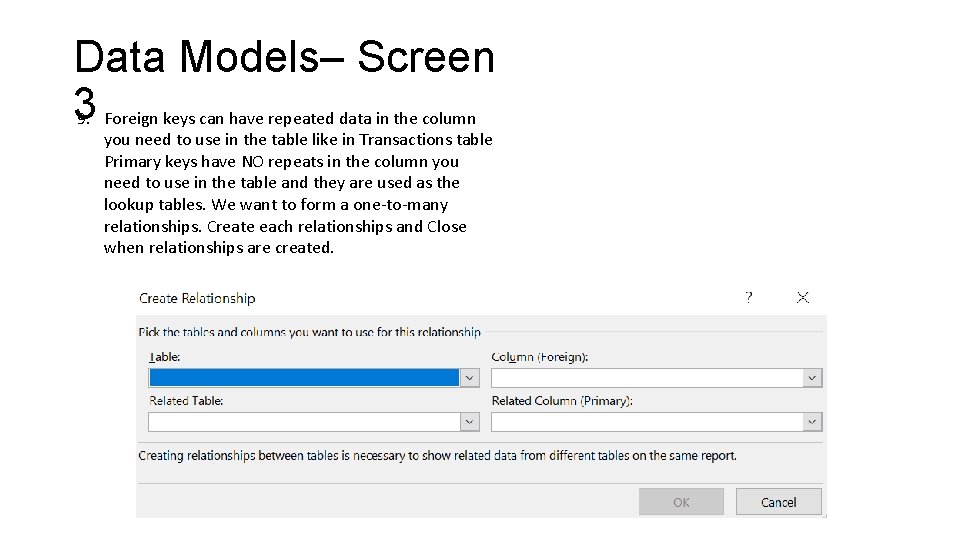Screen dimensions: 960x540
Task: Click the highlighted Table combo box field
Action: (304, 378)
